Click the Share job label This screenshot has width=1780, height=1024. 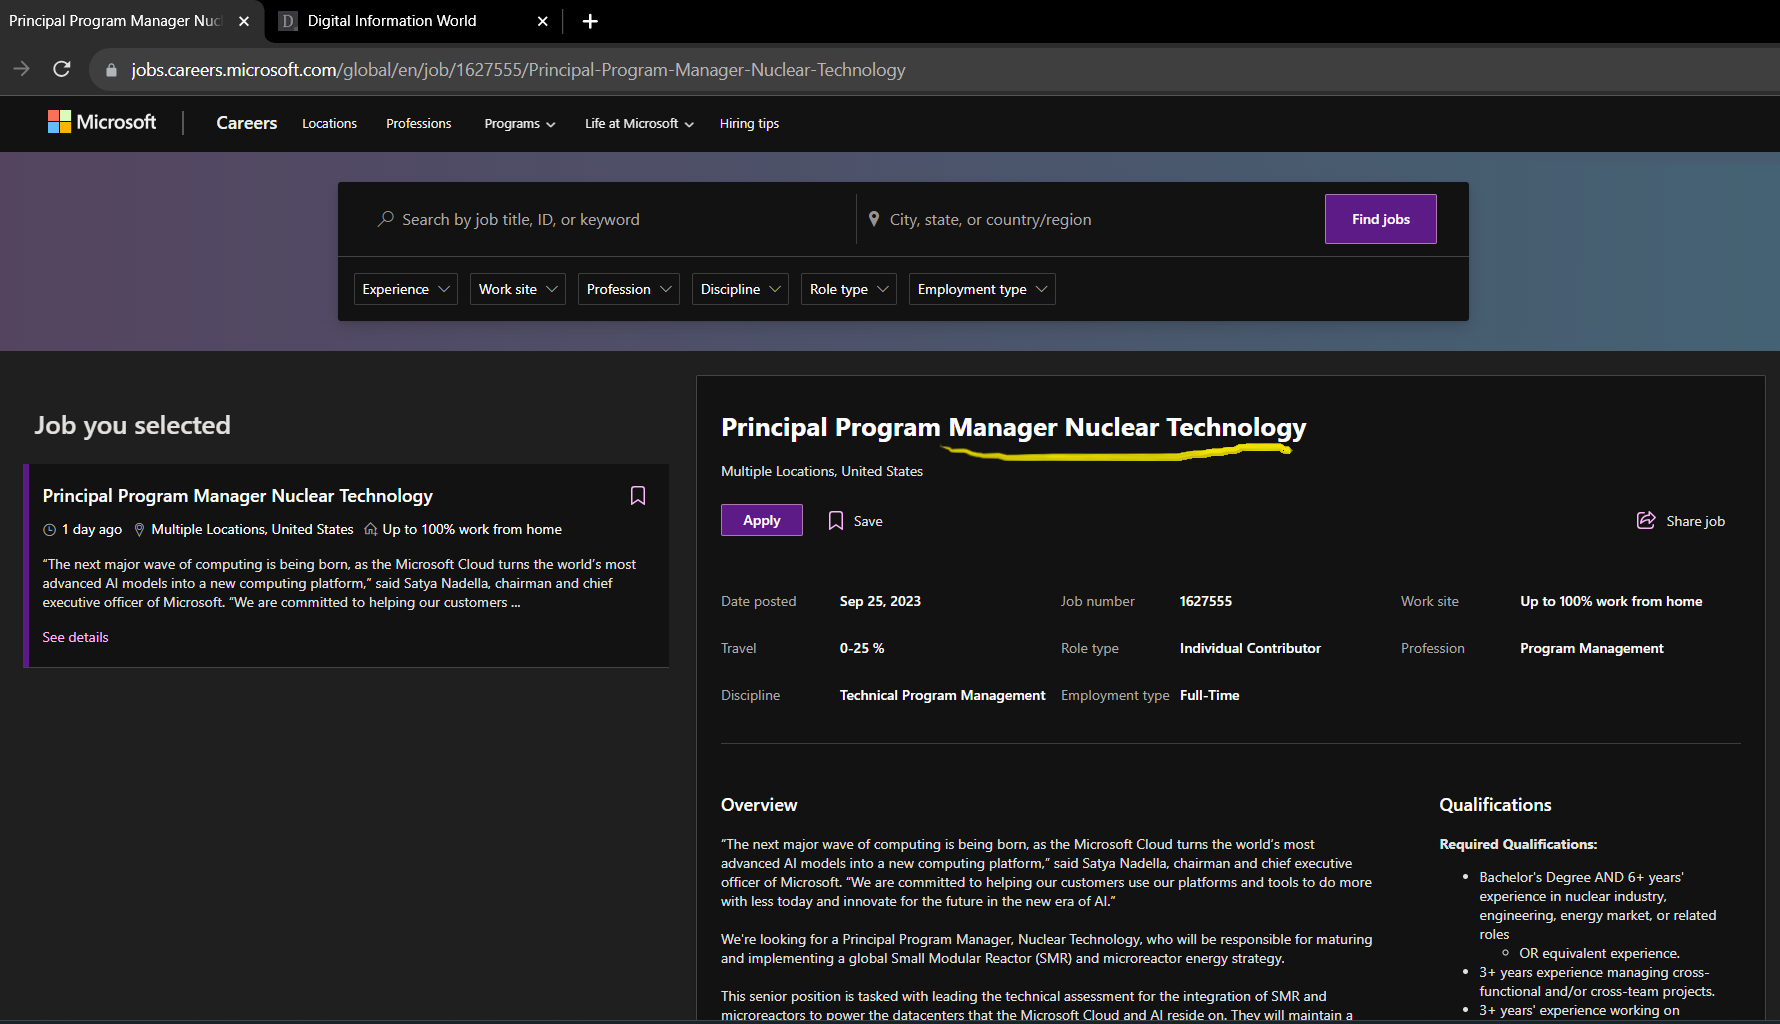[x=1696, y=521]
